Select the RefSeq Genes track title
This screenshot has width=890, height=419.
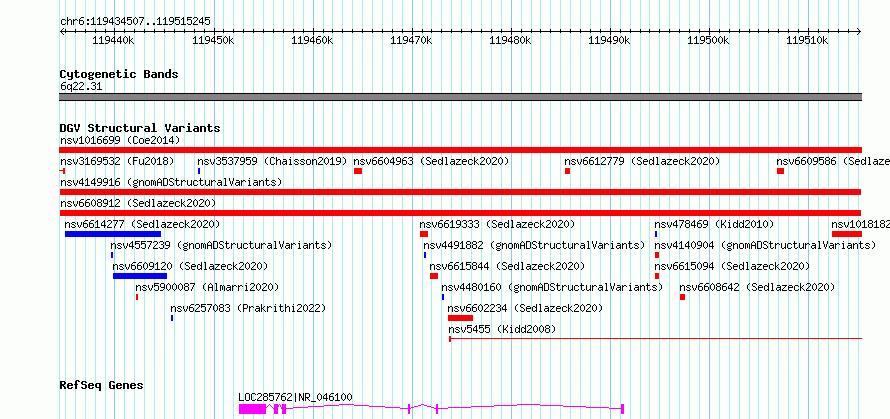coord(101,386)
